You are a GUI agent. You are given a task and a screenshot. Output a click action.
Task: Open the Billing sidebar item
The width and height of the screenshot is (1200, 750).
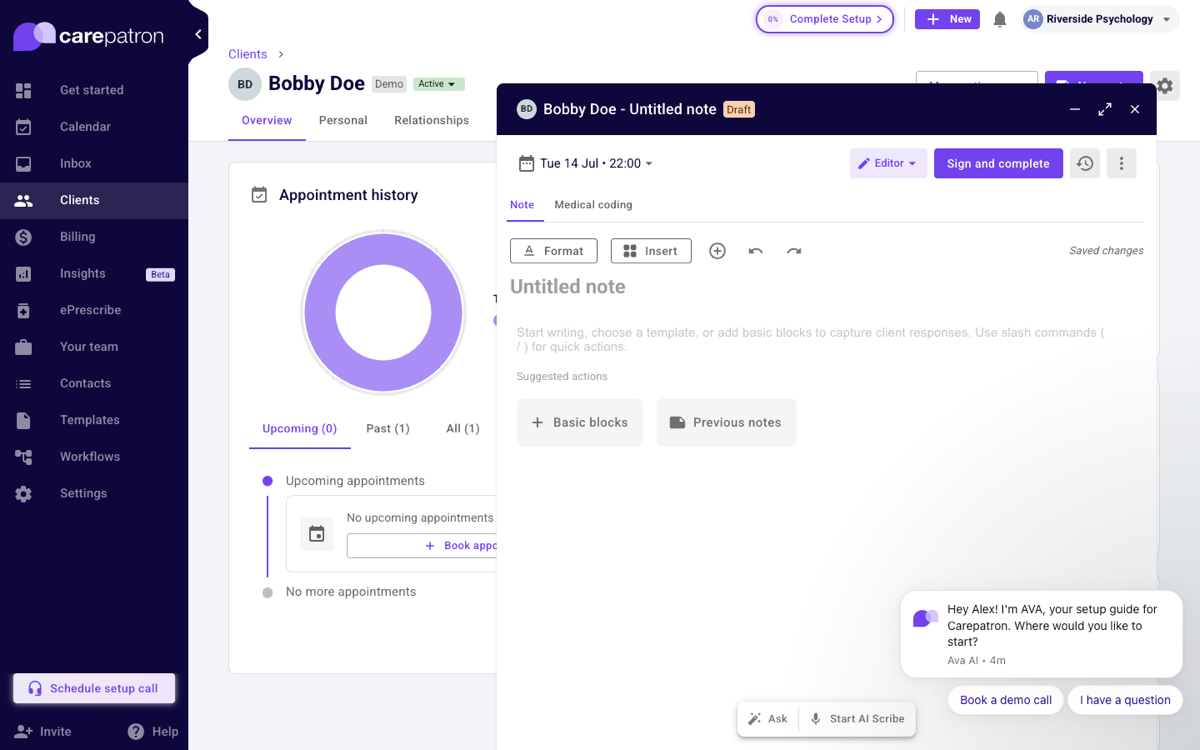(94, 237)
